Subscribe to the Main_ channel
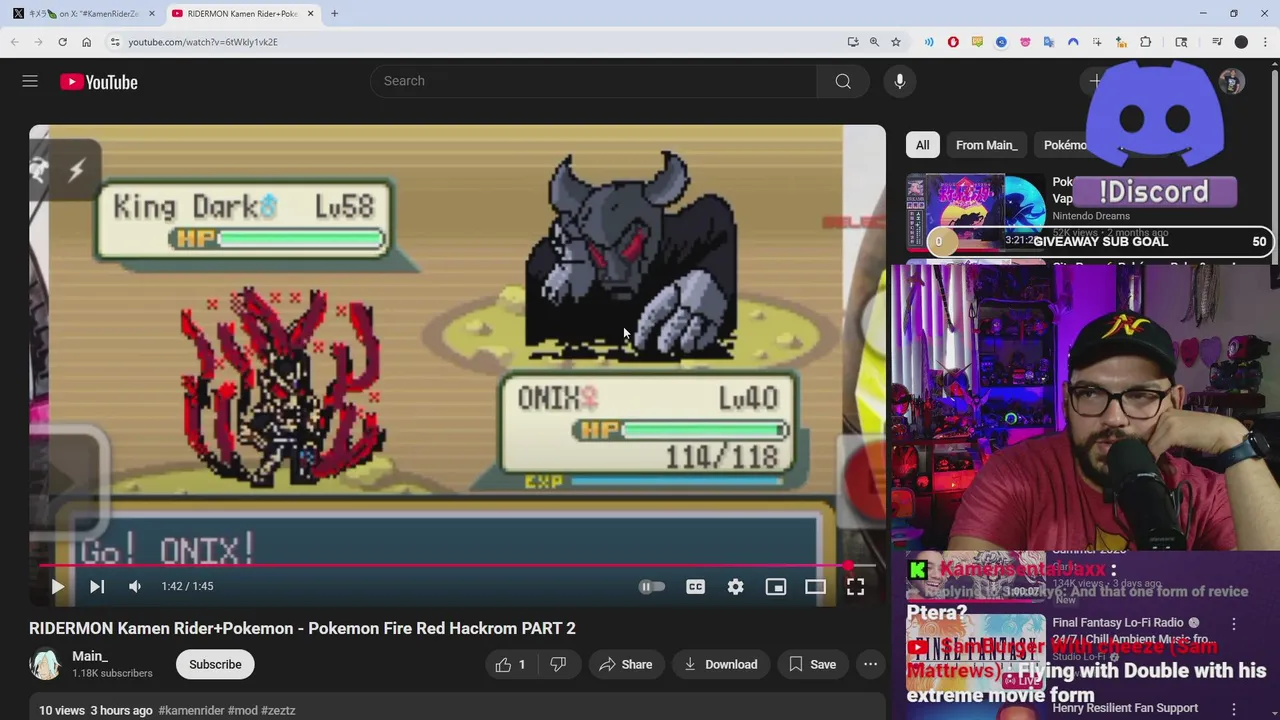Image resolution: width=1280 pixels, height=720 pixels. pyautogui.click(x=215, y=664)
